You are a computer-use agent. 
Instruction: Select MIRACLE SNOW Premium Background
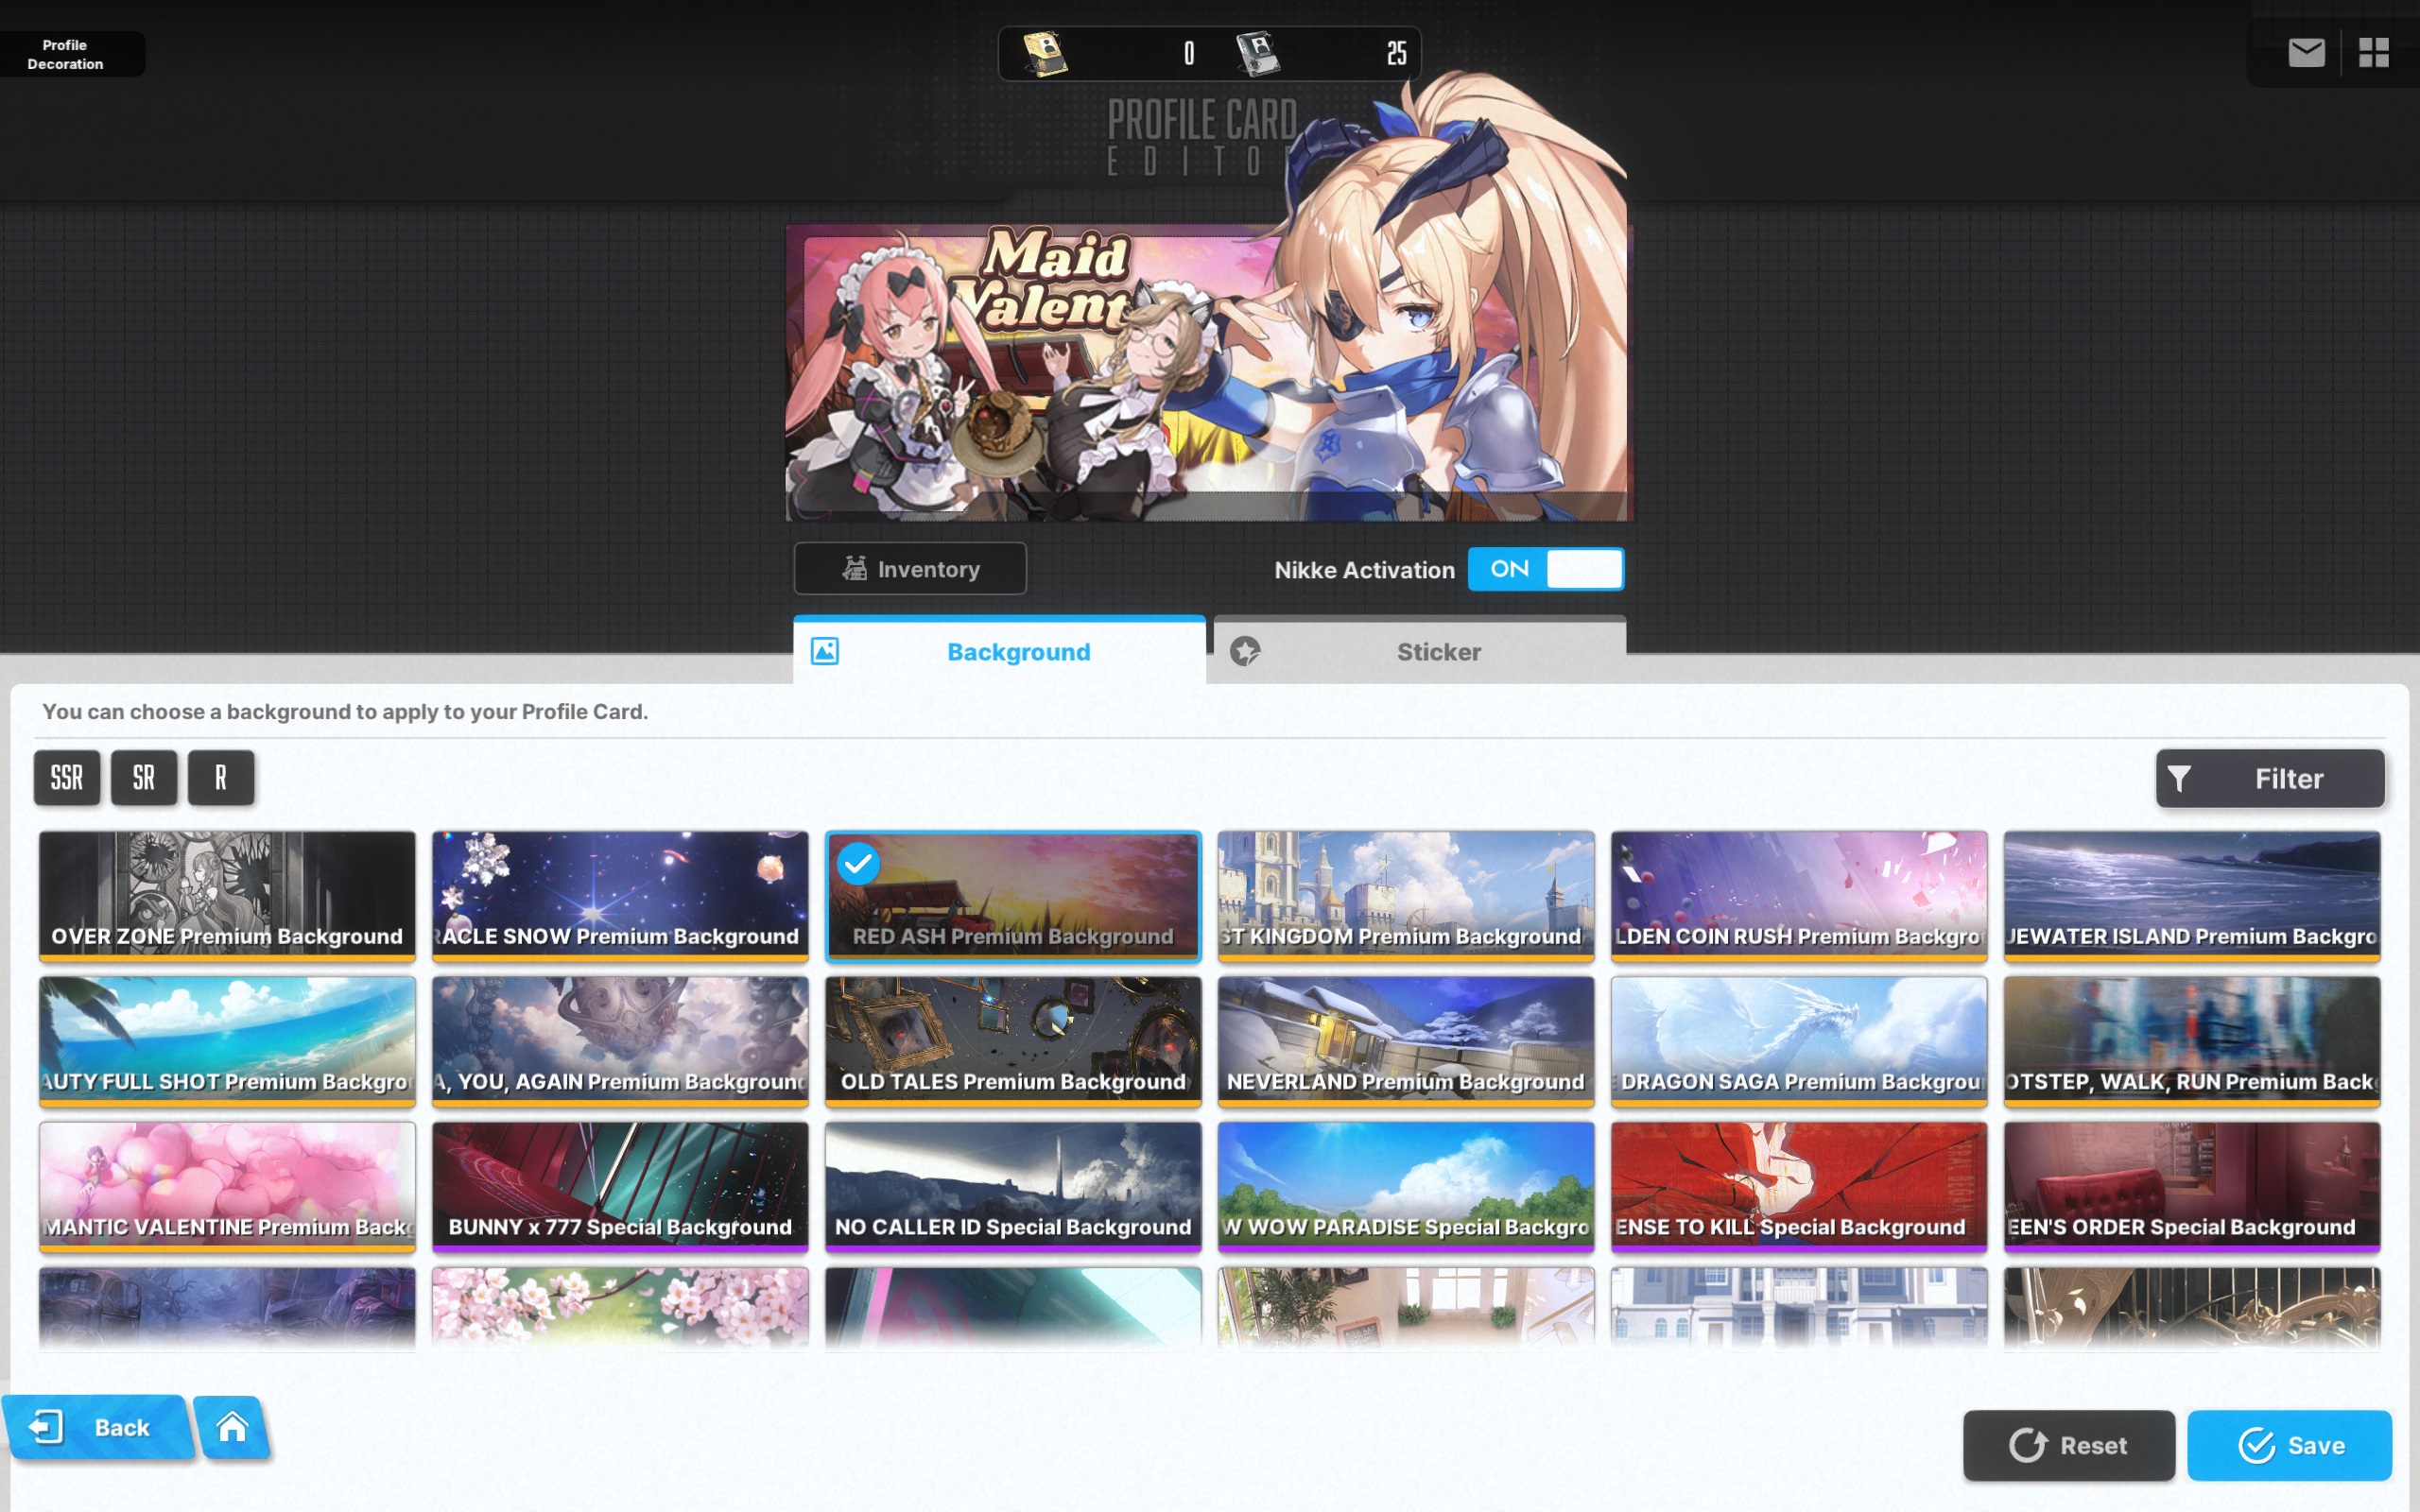(620, 896)
